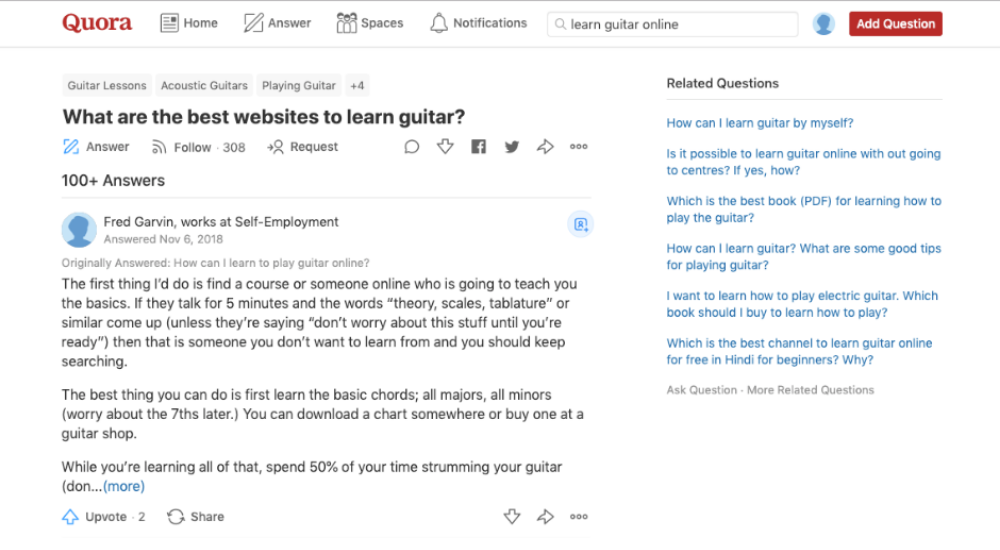This screenshot has height=550, width=1000.
Task: Follow this question
Action: pyautogui.click(x=198, y=147)
